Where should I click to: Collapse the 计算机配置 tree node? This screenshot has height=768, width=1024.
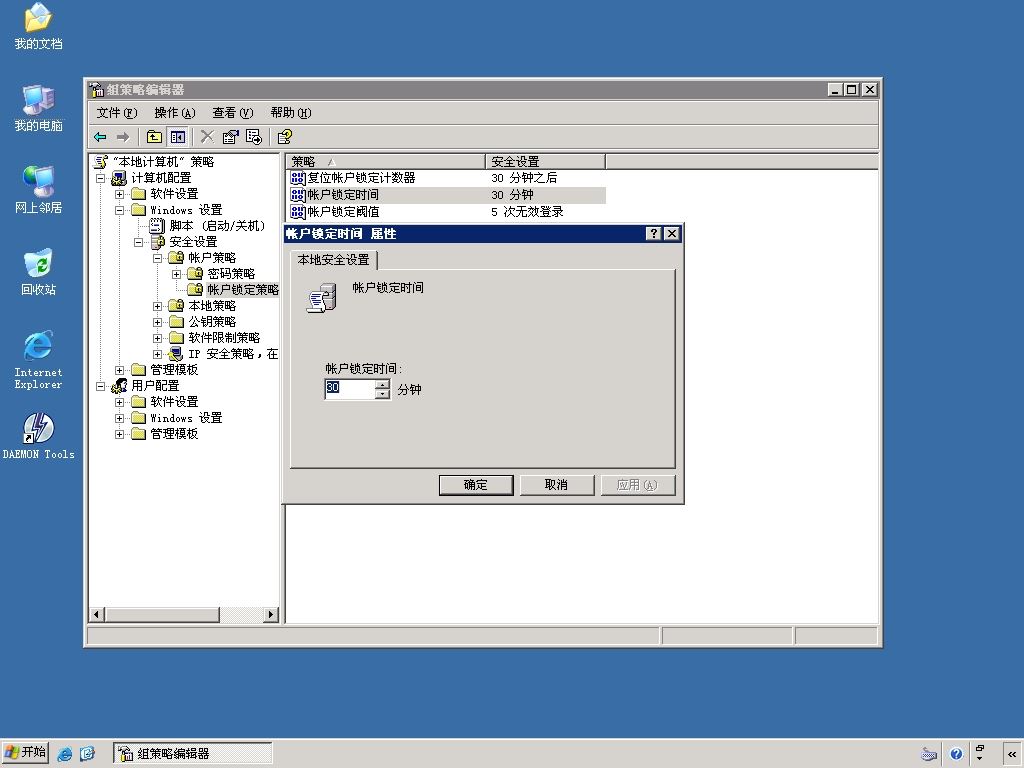[x=101, y=178]
